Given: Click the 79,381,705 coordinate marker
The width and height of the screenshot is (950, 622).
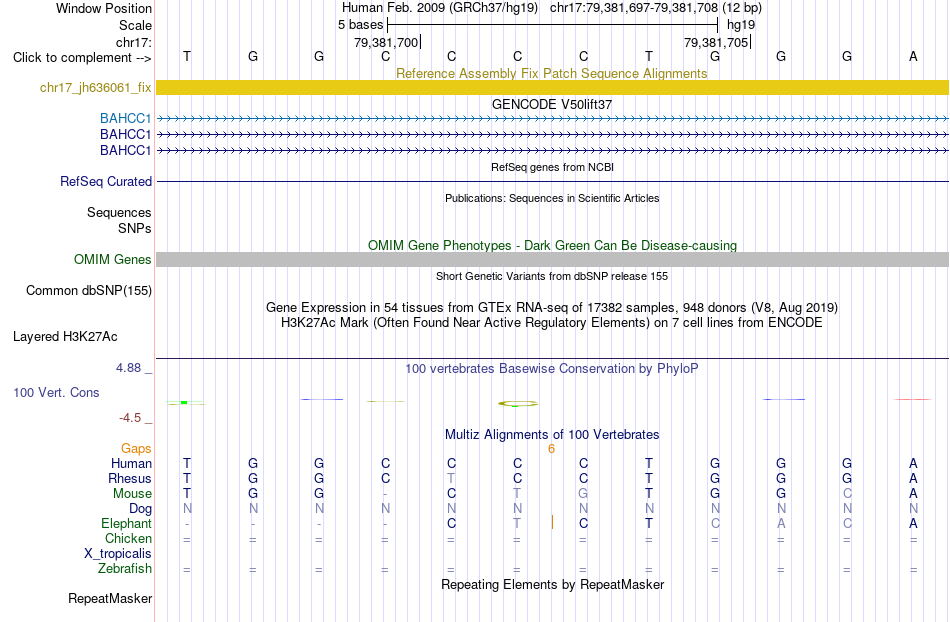Looking at the screenshot, I should (717, 42).
